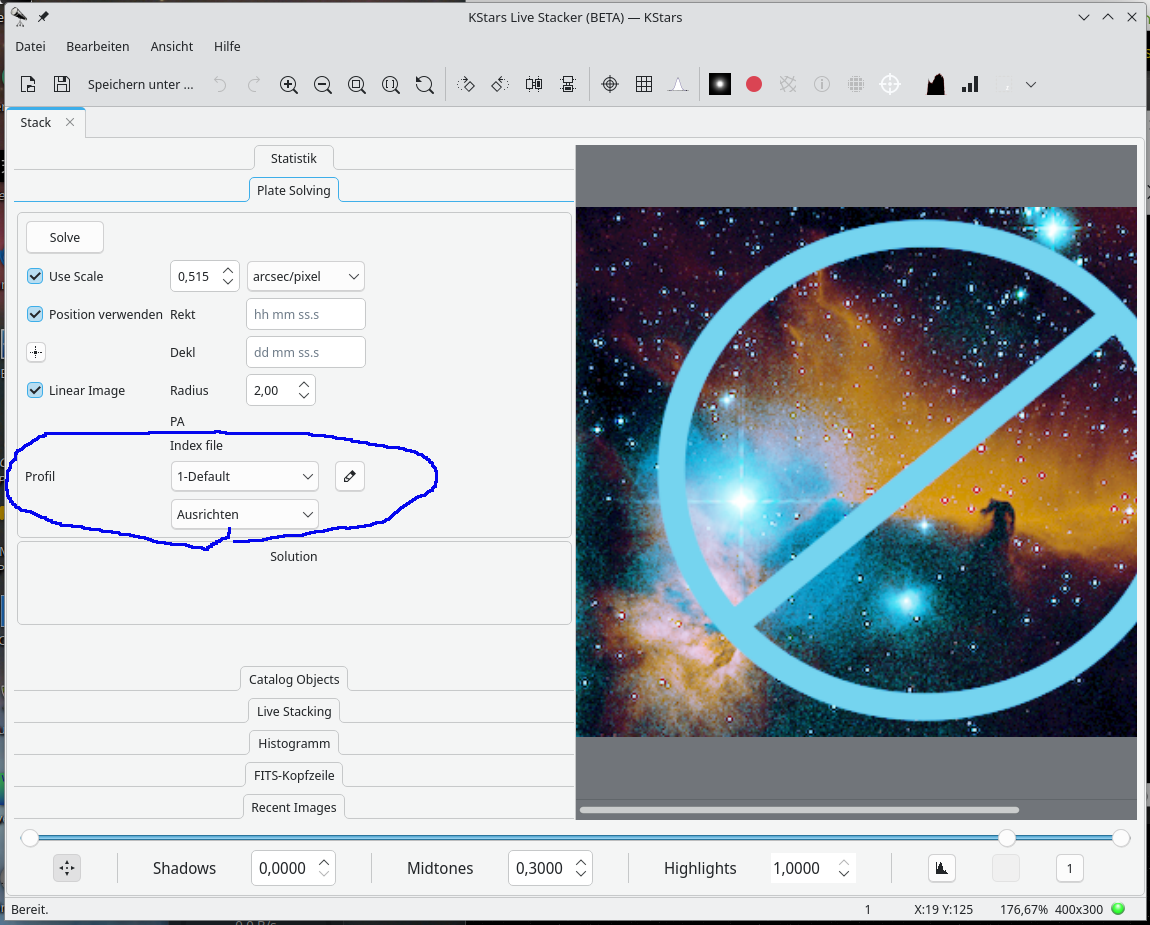The height and width of the screenshot is (925, 1150).
Task: Zoom out of the image
Action: (323, 84)
